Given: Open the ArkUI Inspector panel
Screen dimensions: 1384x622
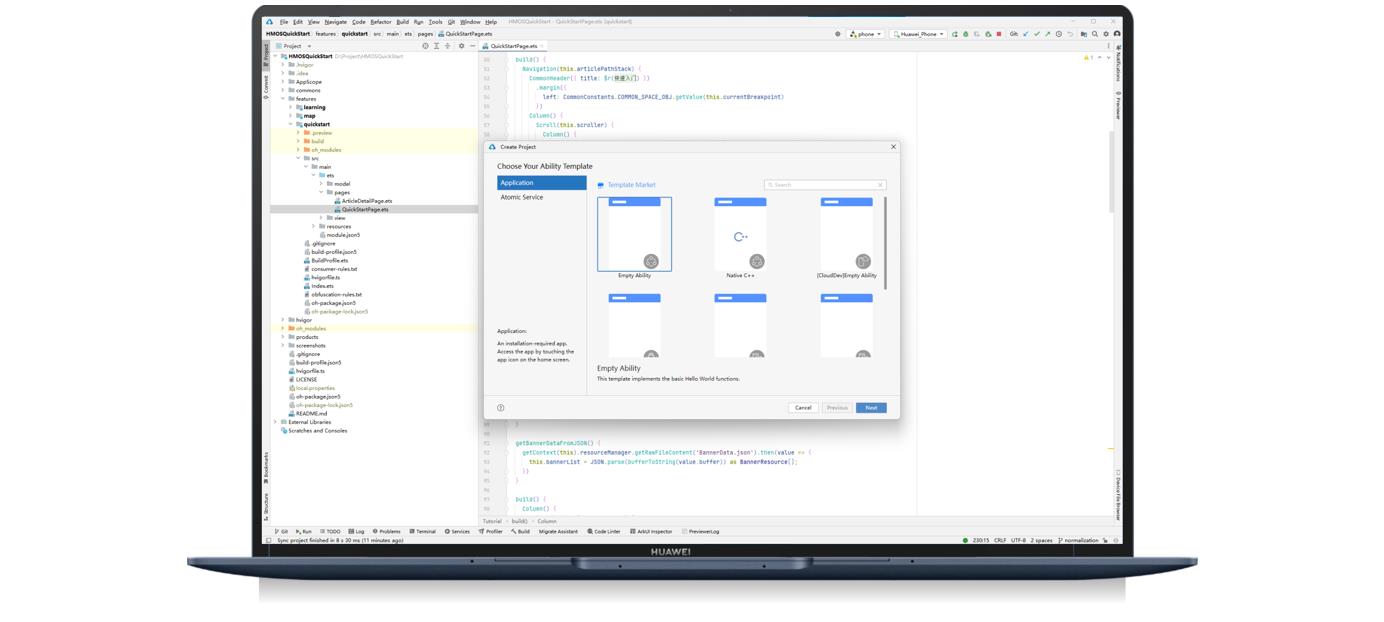Looking at the screenshot, I should click(x=651, y=532).
